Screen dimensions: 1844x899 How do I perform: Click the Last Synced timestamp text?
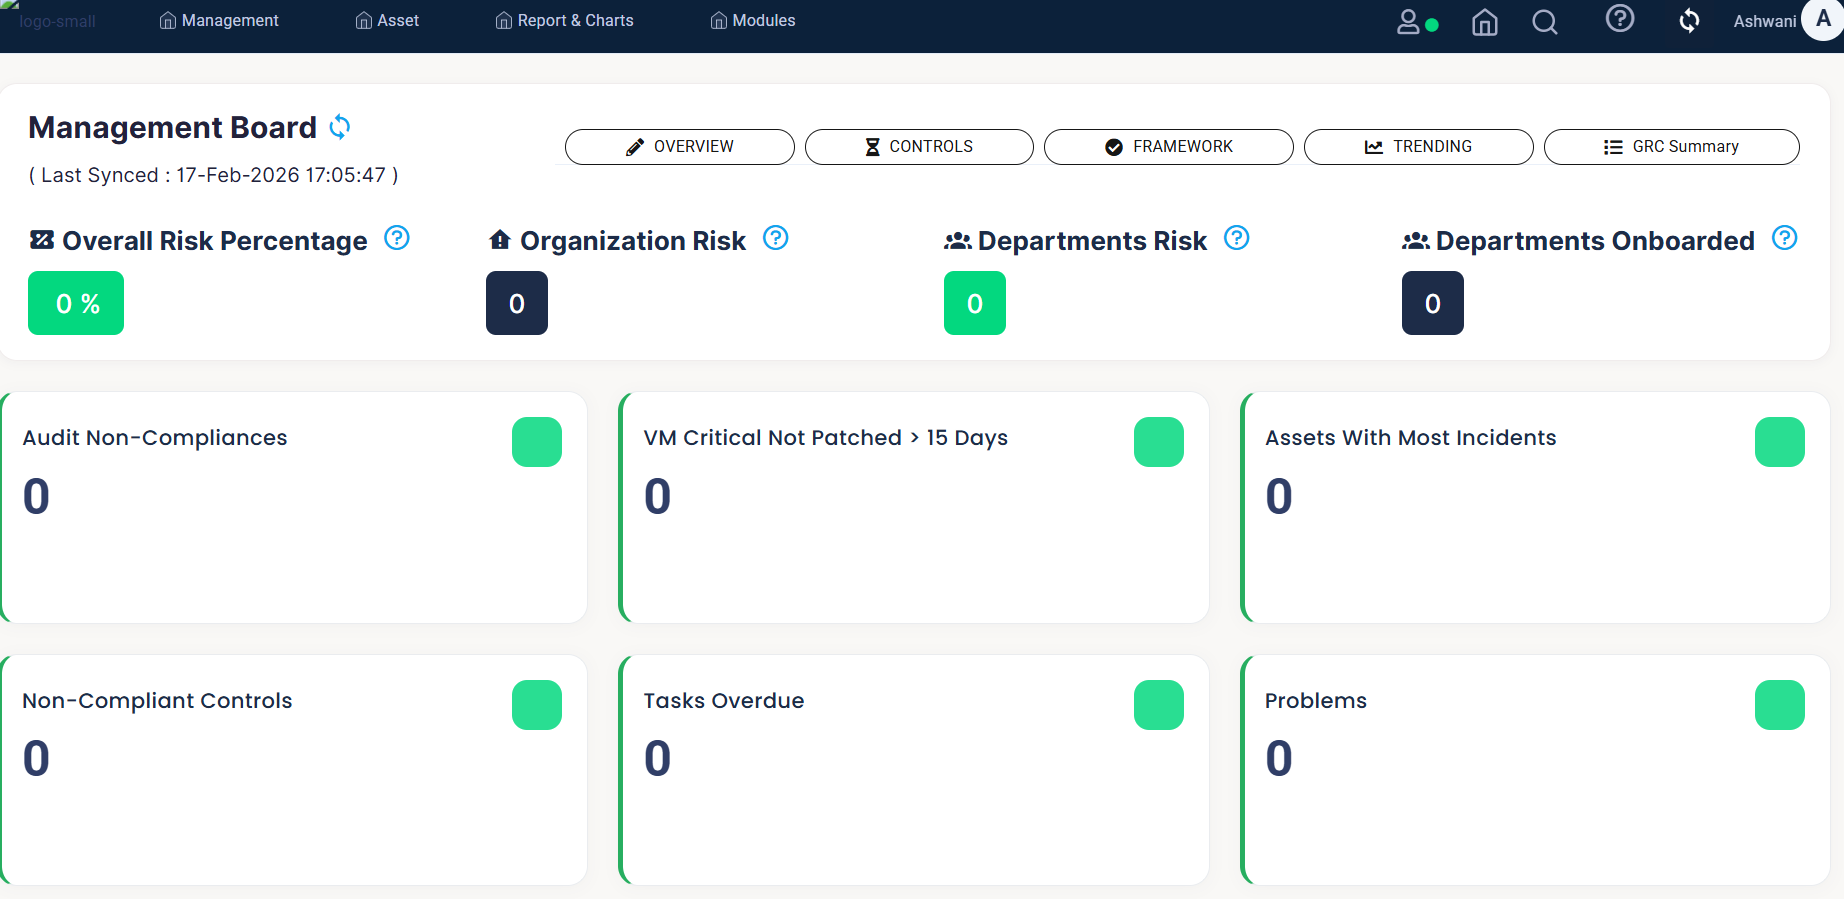[x=214, y=175]
